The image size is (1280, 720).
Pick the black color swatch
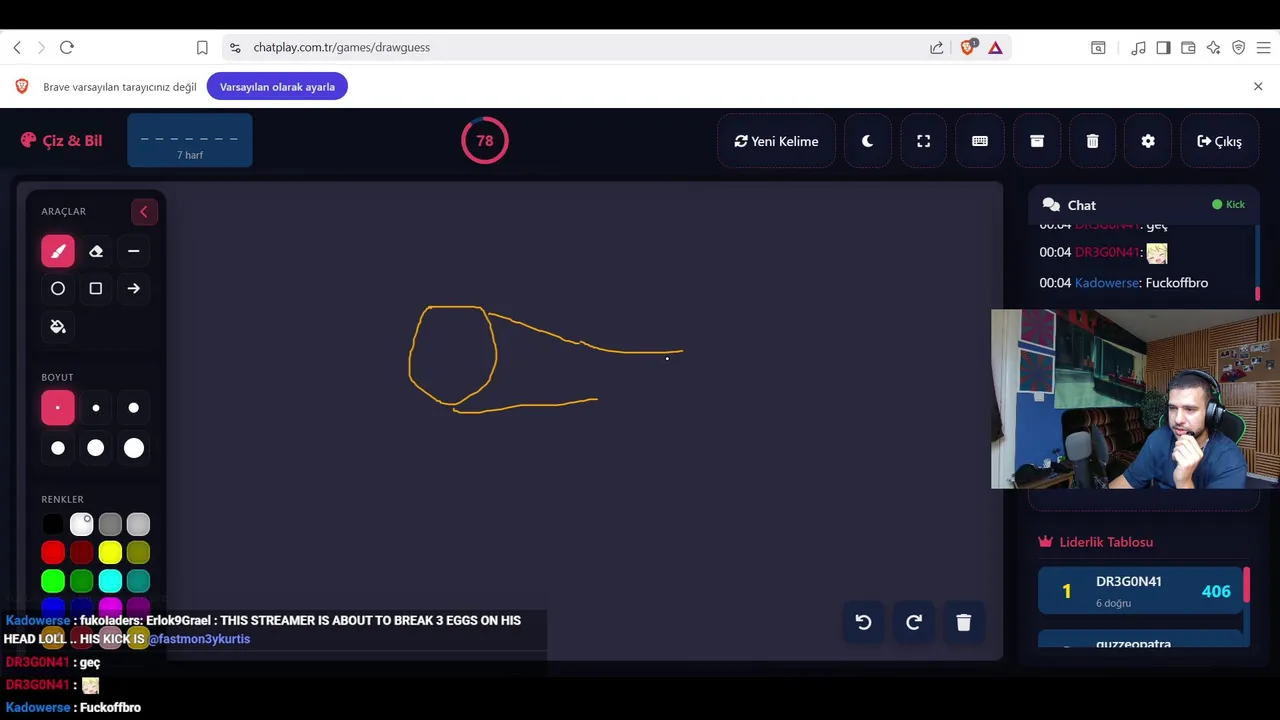53,524
